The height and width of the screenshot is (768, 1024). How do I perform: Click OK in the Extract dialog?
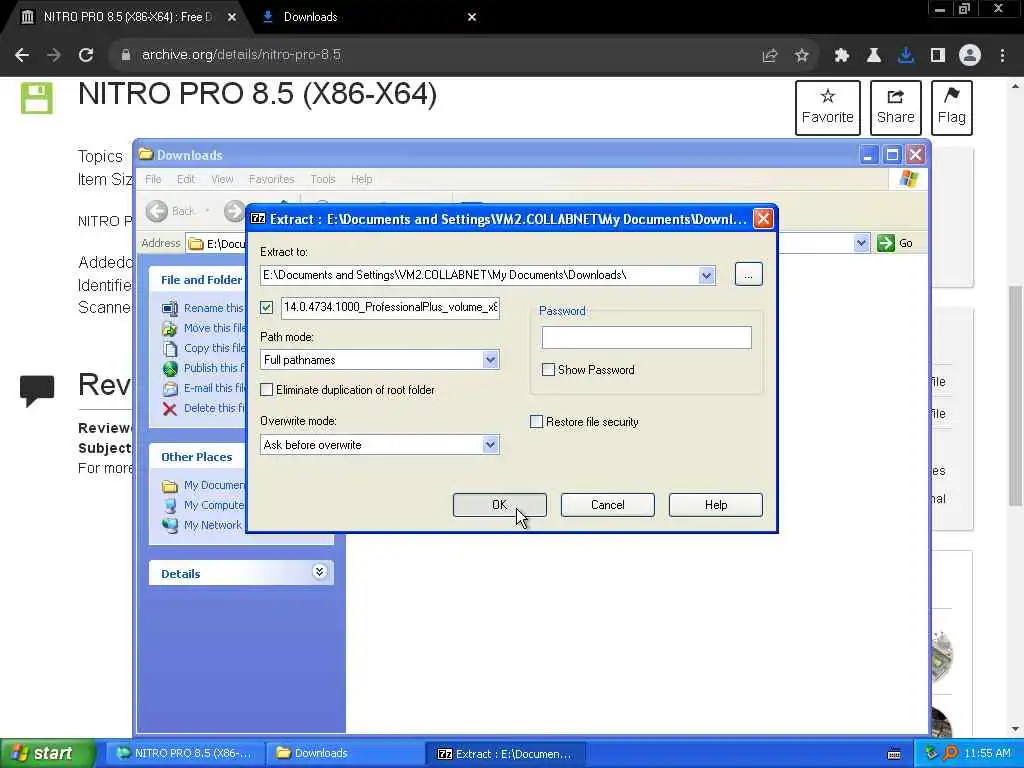[x=500, y=505]
